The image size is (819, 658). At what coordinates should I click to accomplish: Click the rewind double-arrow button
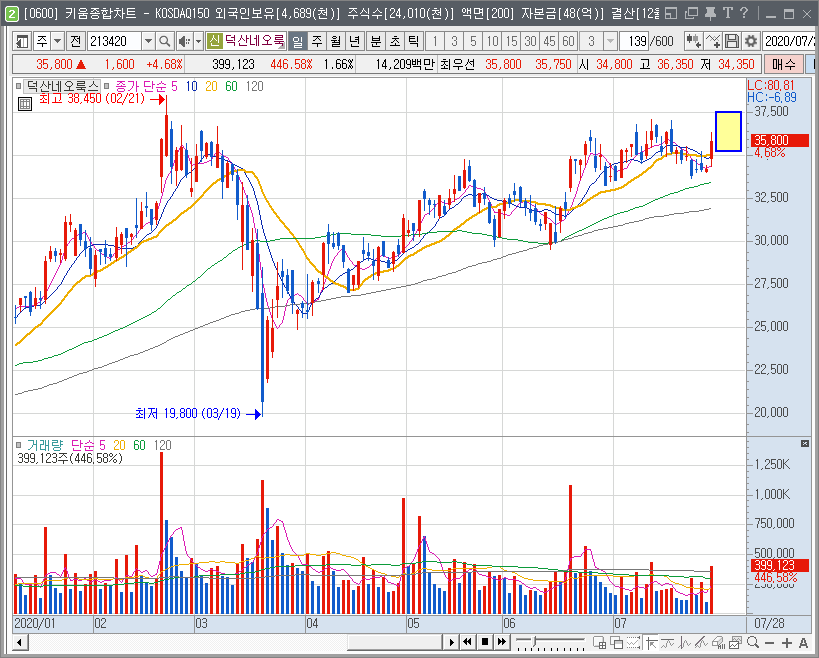coord(467,642)
